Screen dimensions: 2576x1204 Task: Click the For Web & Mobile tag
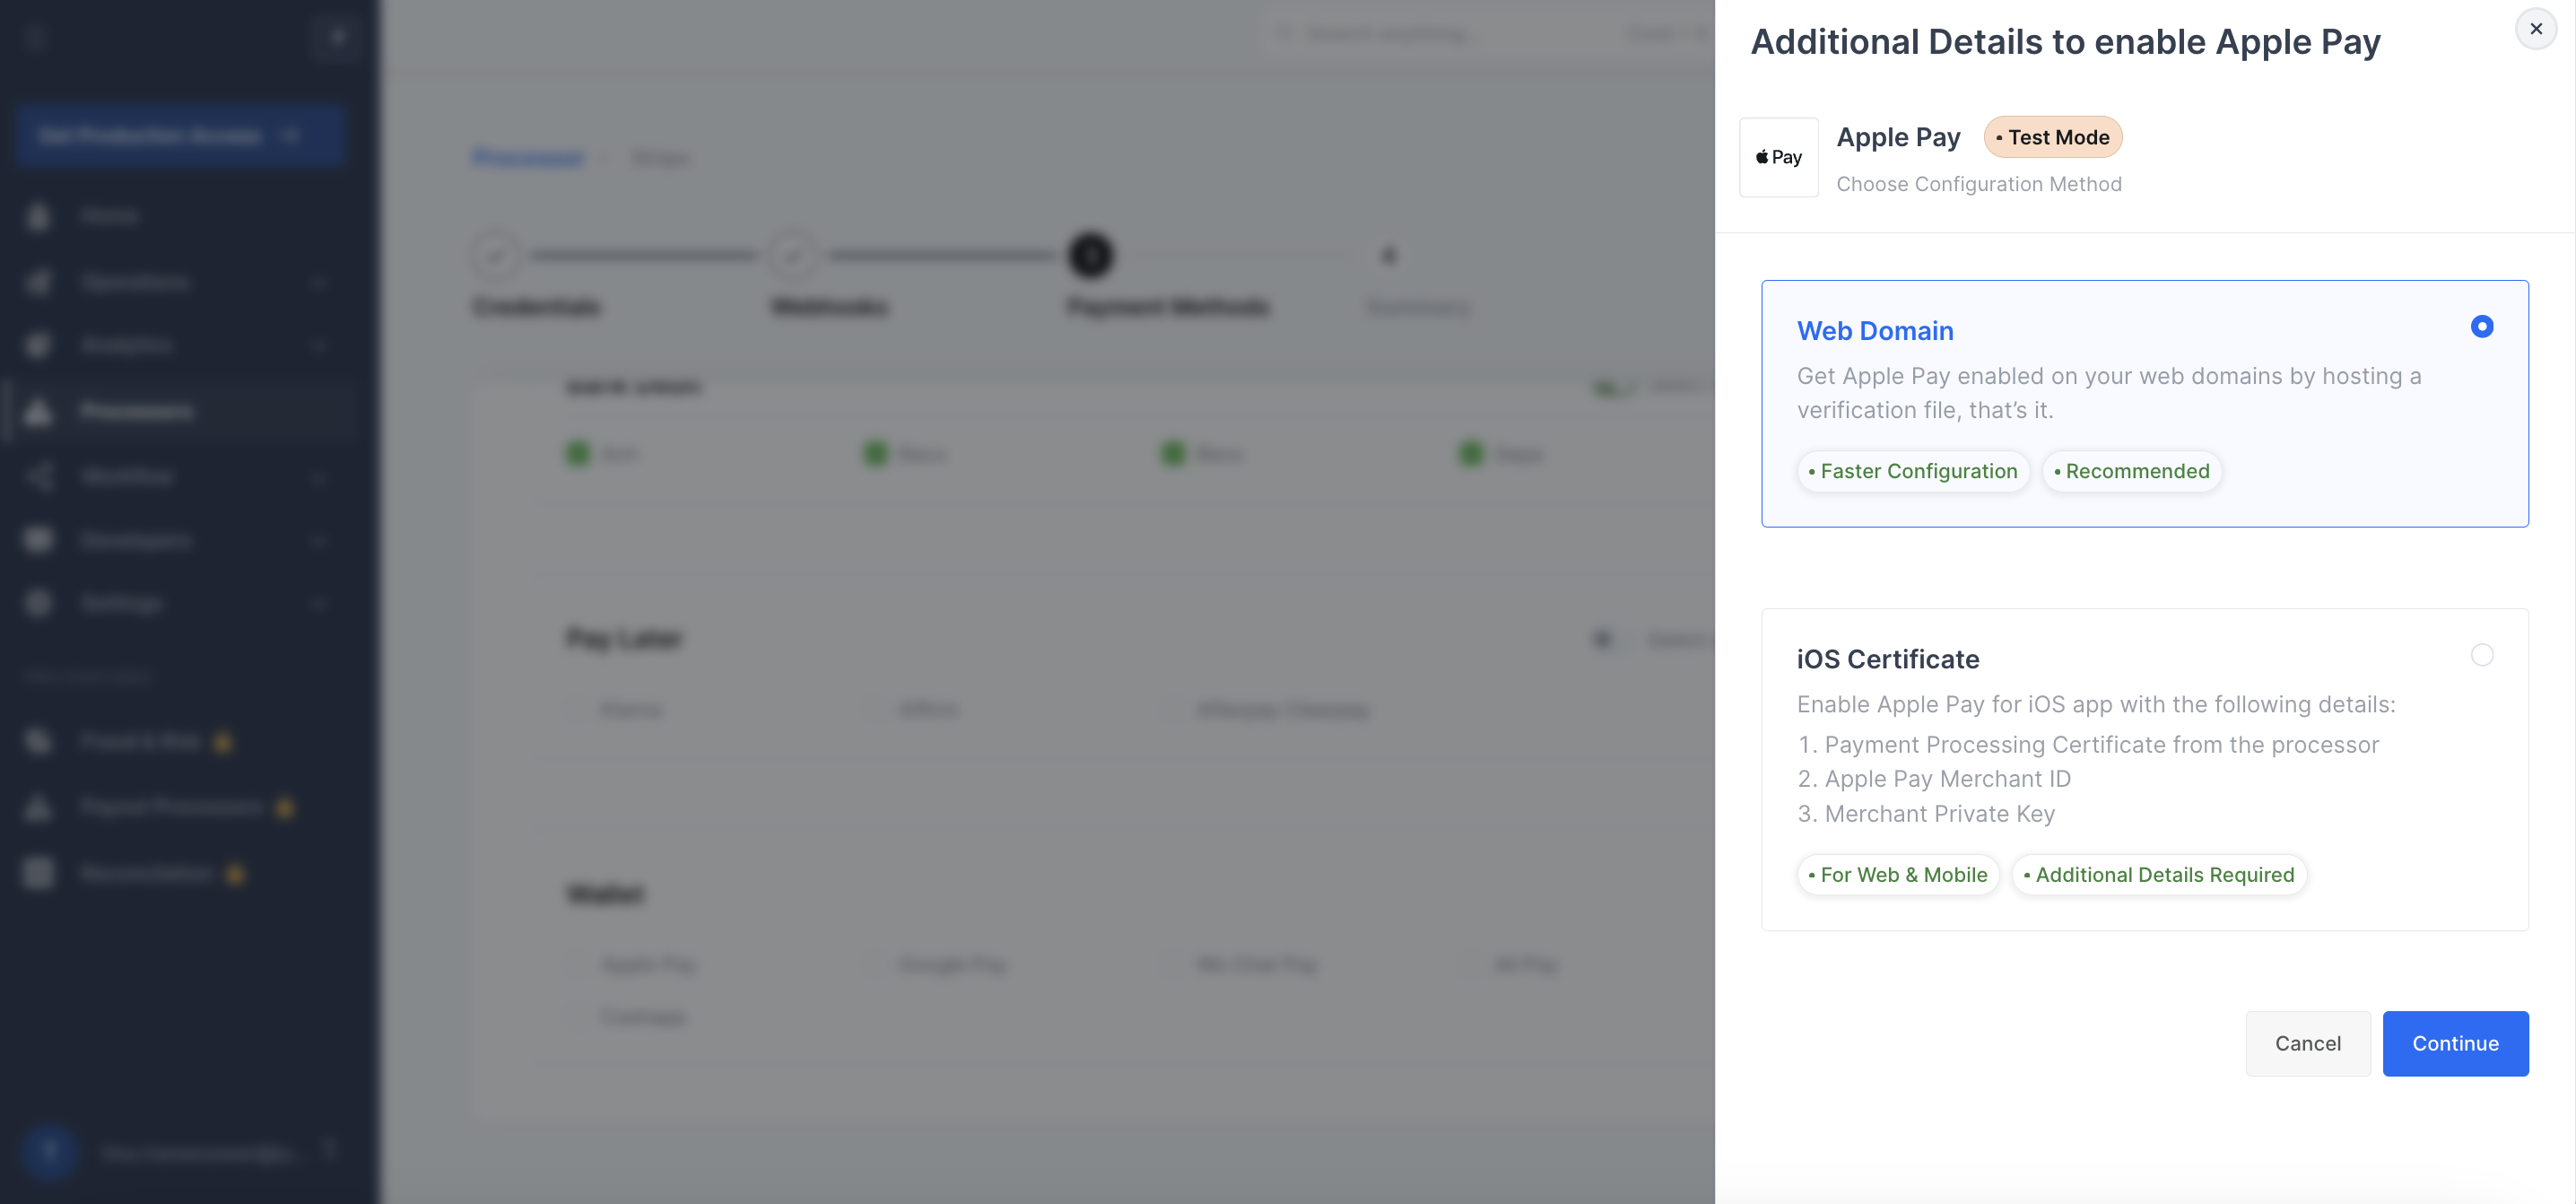pos(1897,875)
